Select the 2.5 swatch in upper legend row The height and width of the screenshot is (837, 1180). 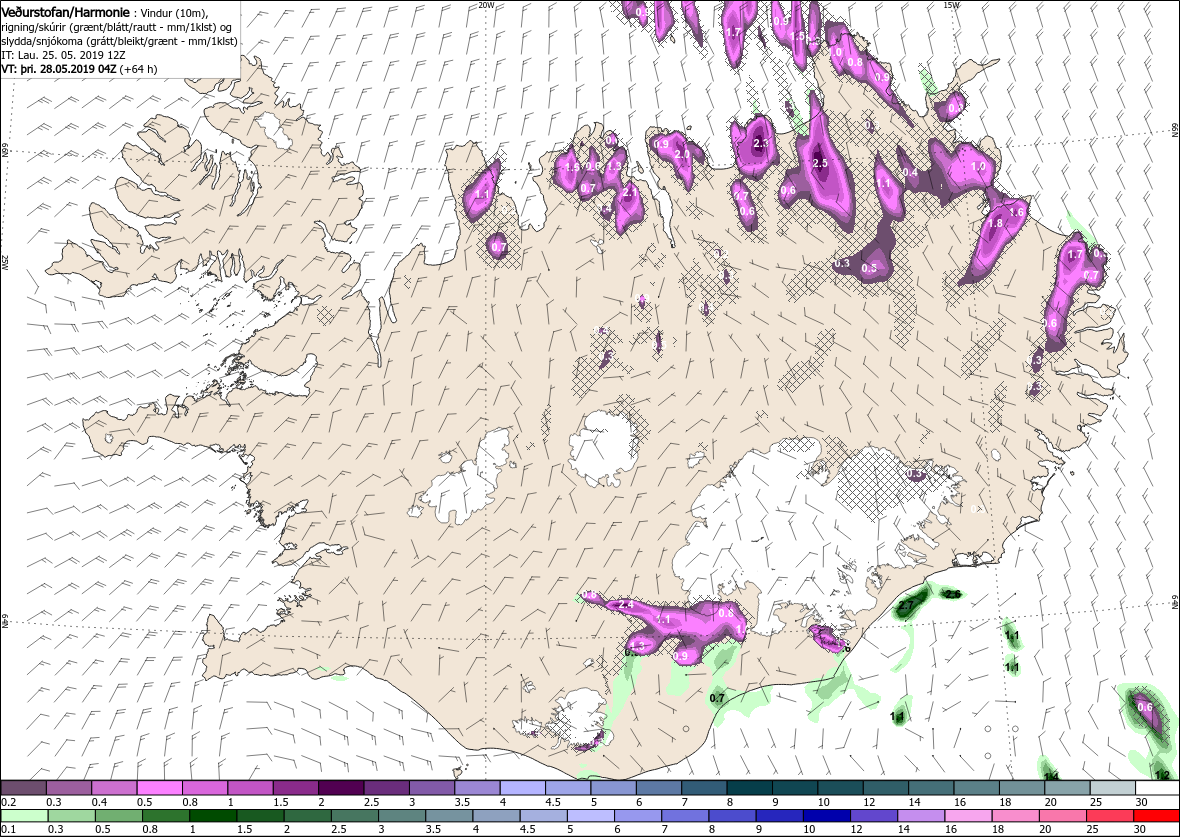click(387, 789)
